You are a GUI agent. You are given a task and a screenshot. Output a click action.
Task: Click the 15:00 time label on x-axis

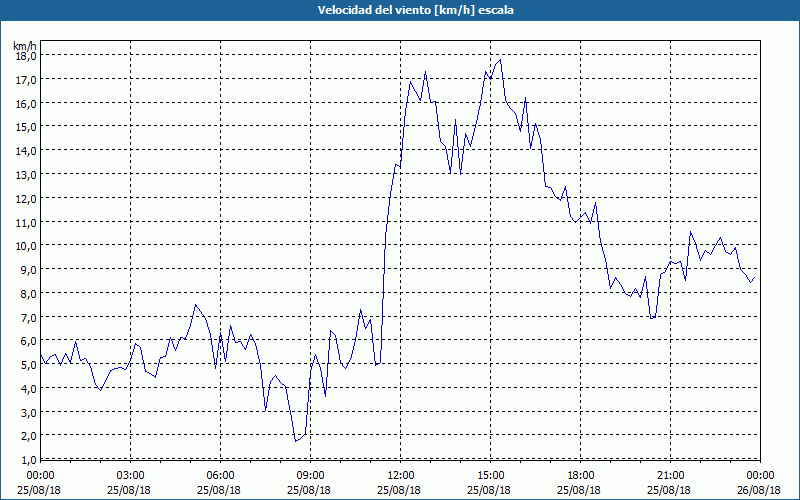[490, 476]
